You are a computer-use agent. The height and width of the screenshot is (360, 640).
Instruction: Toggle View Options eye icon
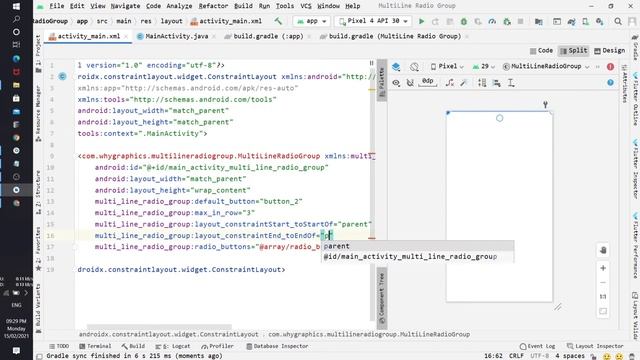point(396,83)
